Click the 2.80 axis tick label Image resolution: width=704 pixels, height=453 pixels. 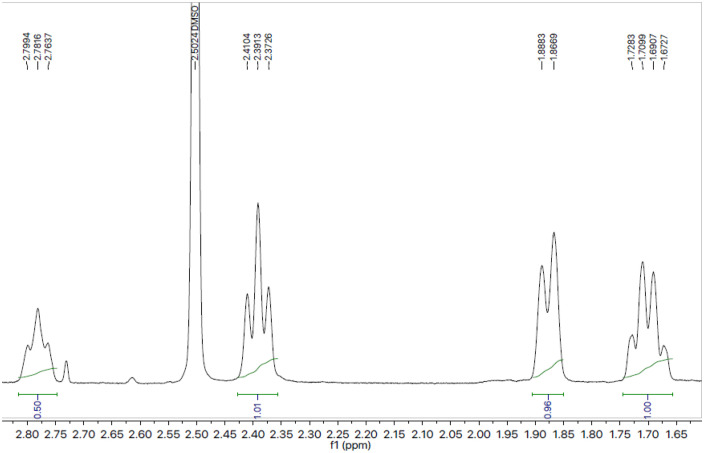click(x=28, y=435)
